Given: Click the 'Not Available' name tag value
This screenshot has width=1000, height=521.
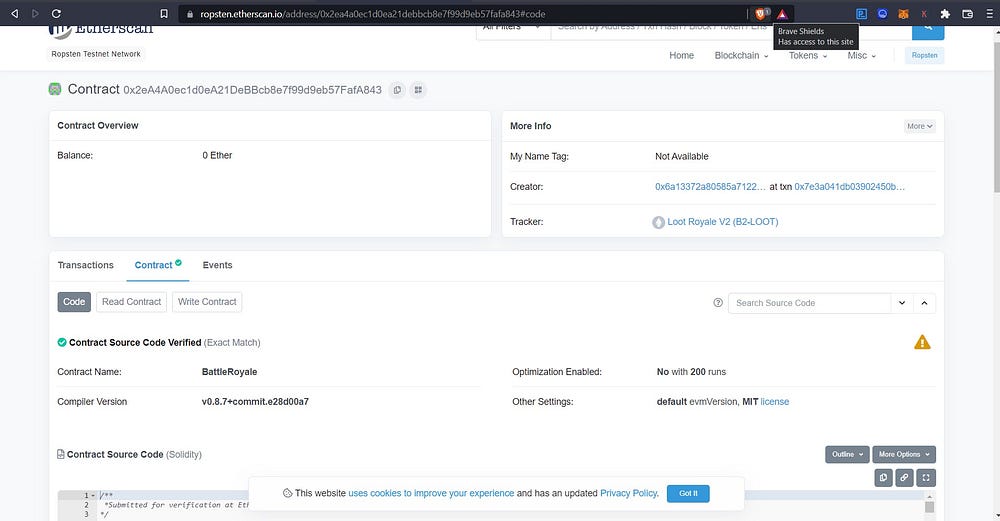Looking at the screenshot, I should [682, 156].
